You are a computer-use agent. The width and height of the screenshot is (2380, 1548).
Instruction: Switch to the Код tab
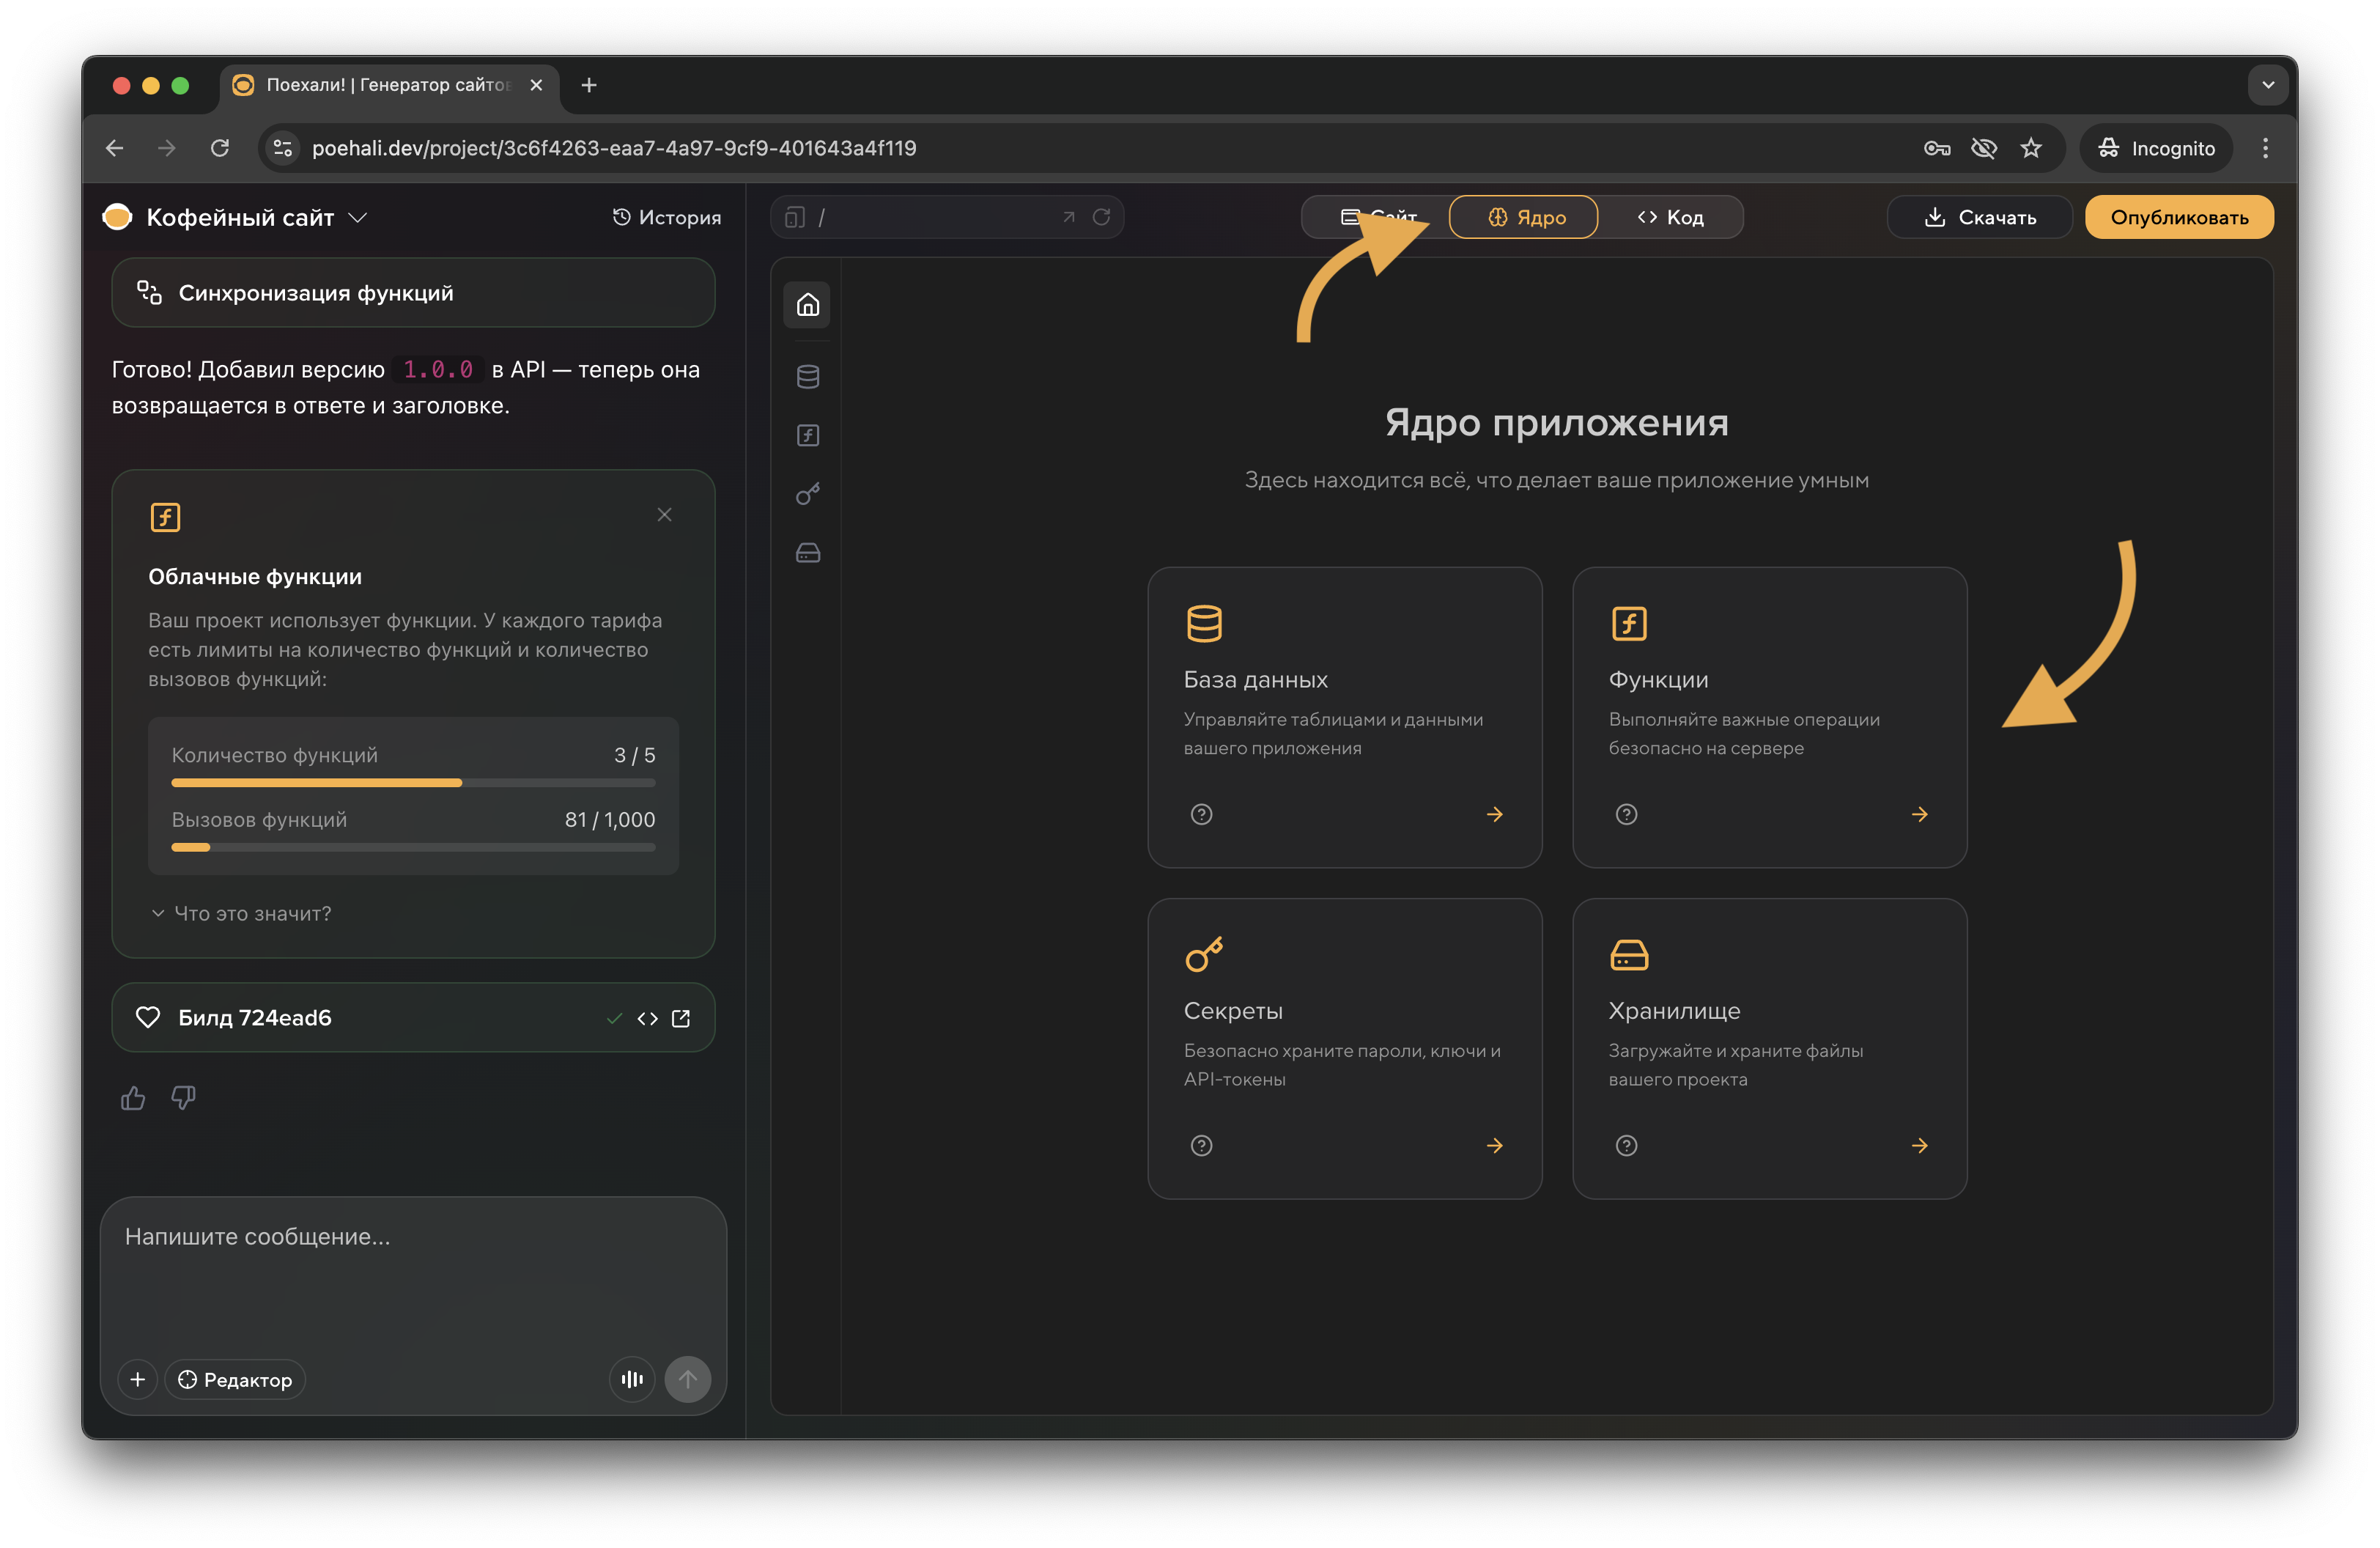(1671, 217)
